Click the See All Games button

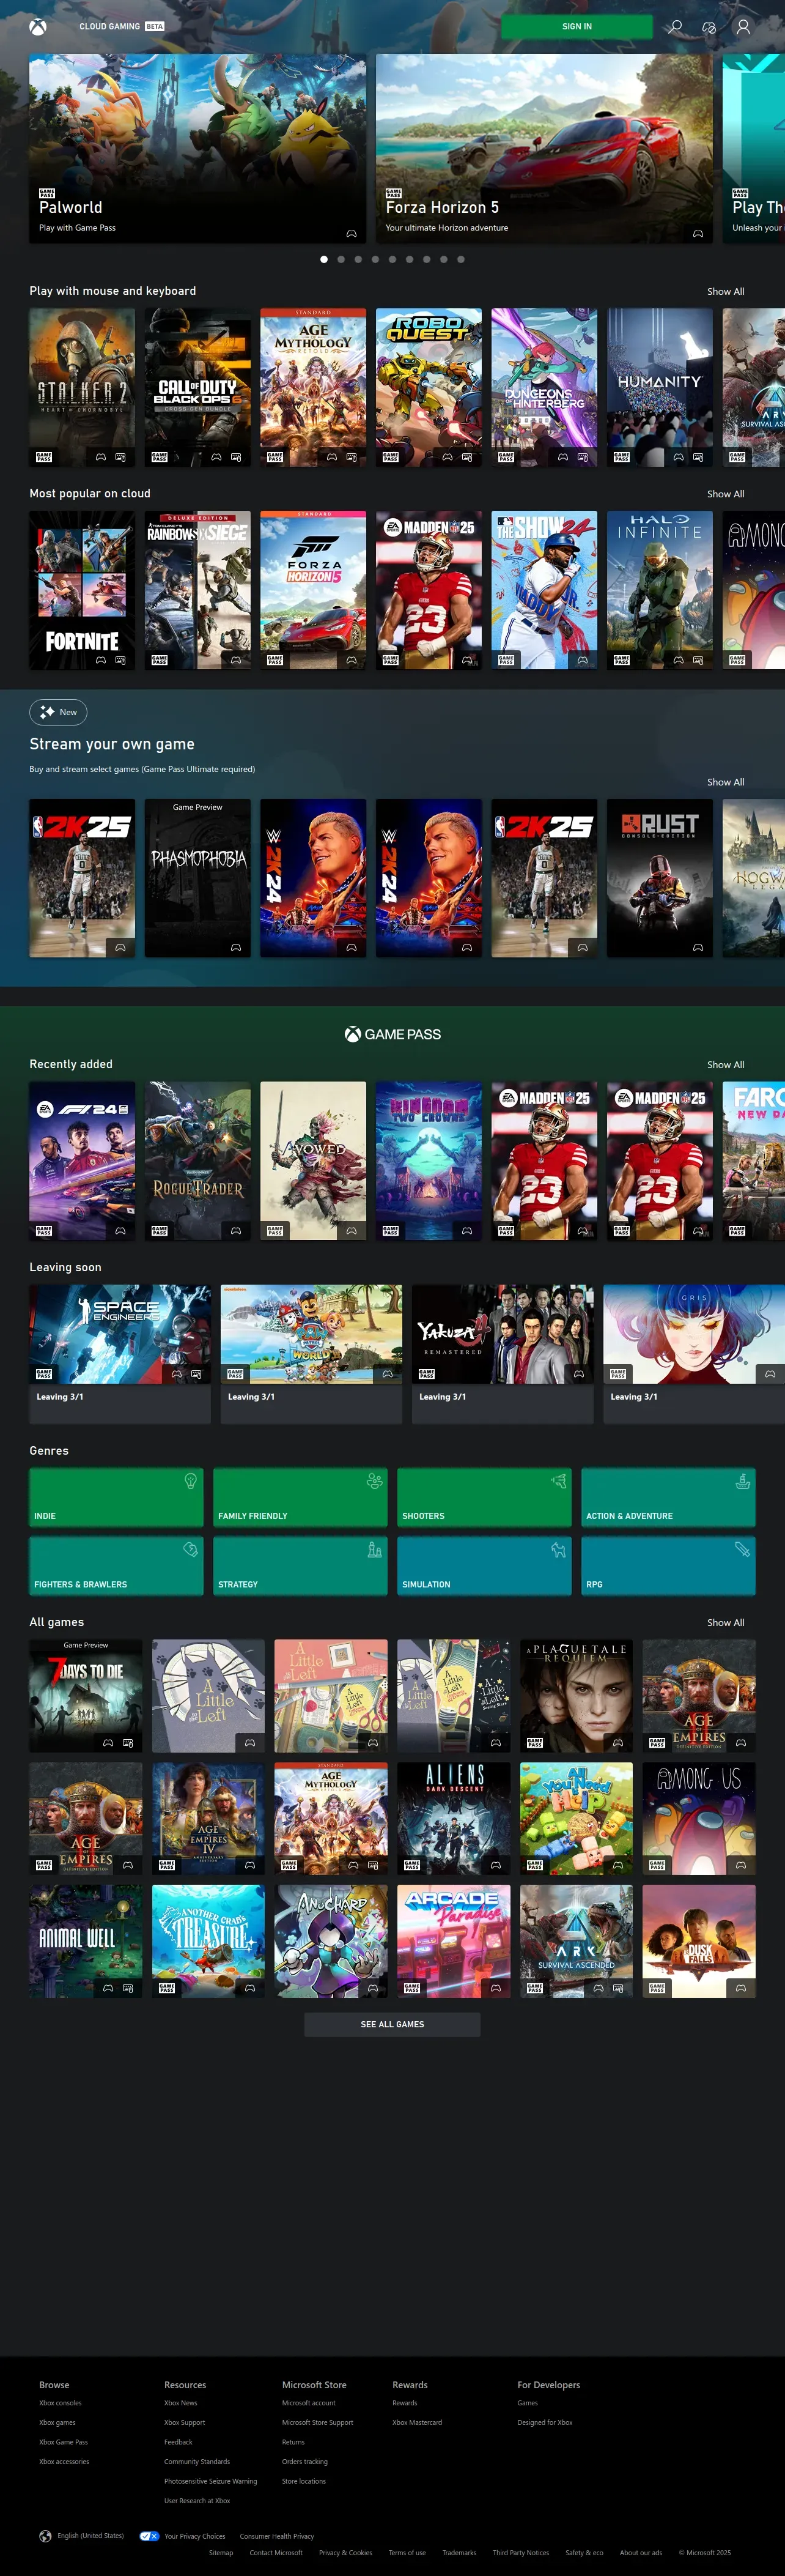[392, 2024]
